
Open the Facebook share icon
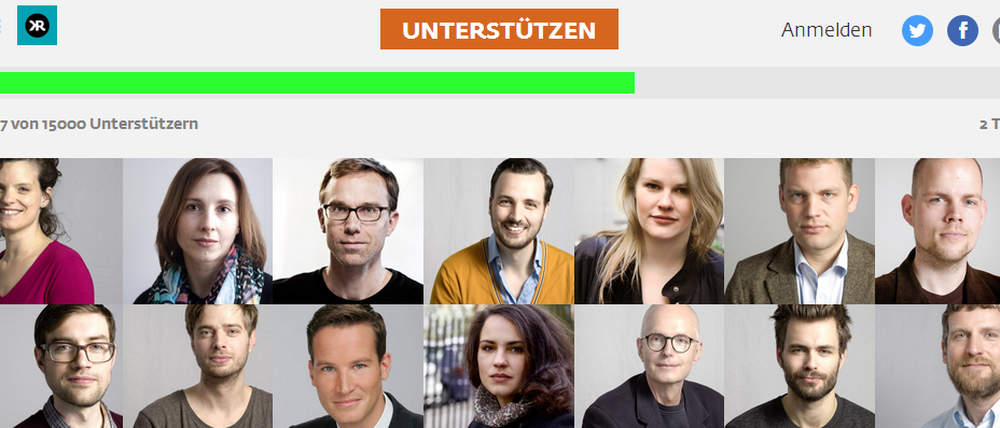click(x=962, y=31)
